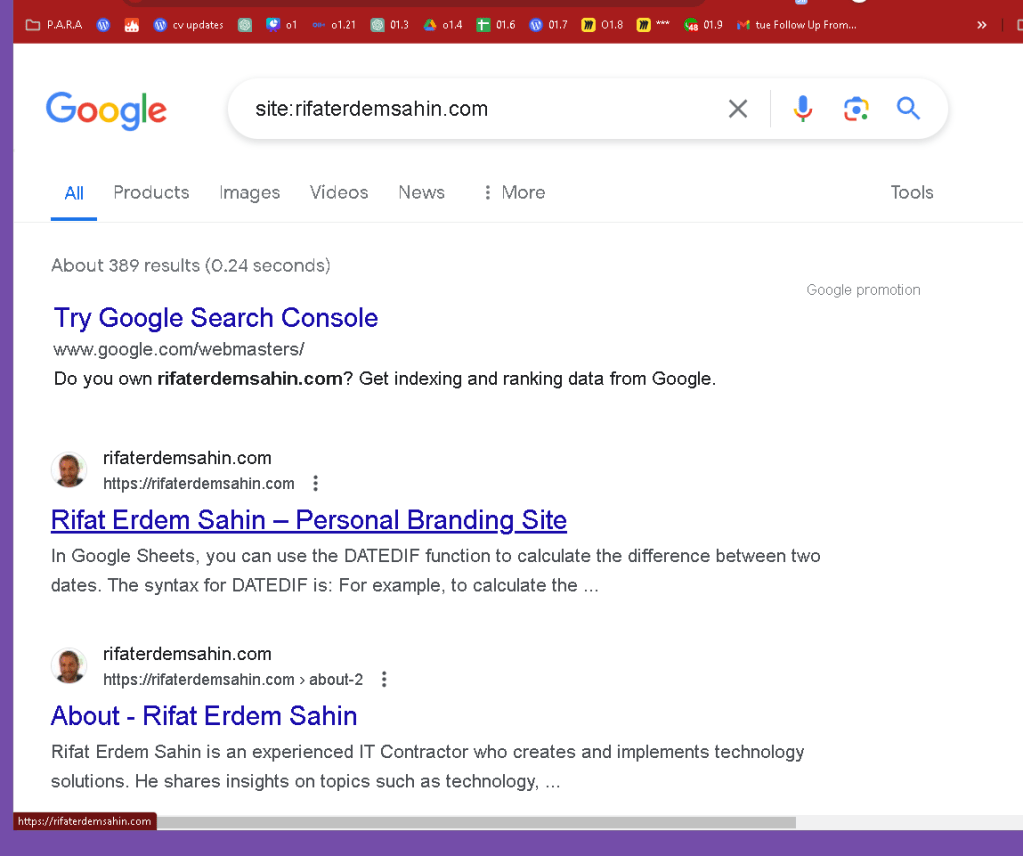Go to Google homepage via logo
The height and width of the screenshot is (856, 1023).
tap(106, 110)
